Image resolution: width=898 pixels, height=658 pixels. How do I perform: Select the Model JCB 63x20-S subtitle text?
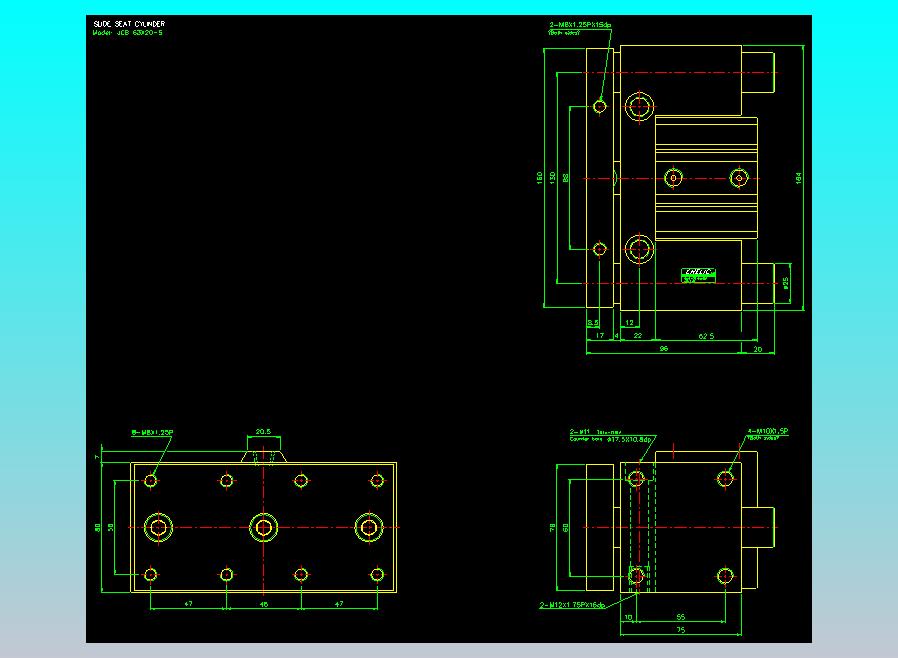pos(127,32)
